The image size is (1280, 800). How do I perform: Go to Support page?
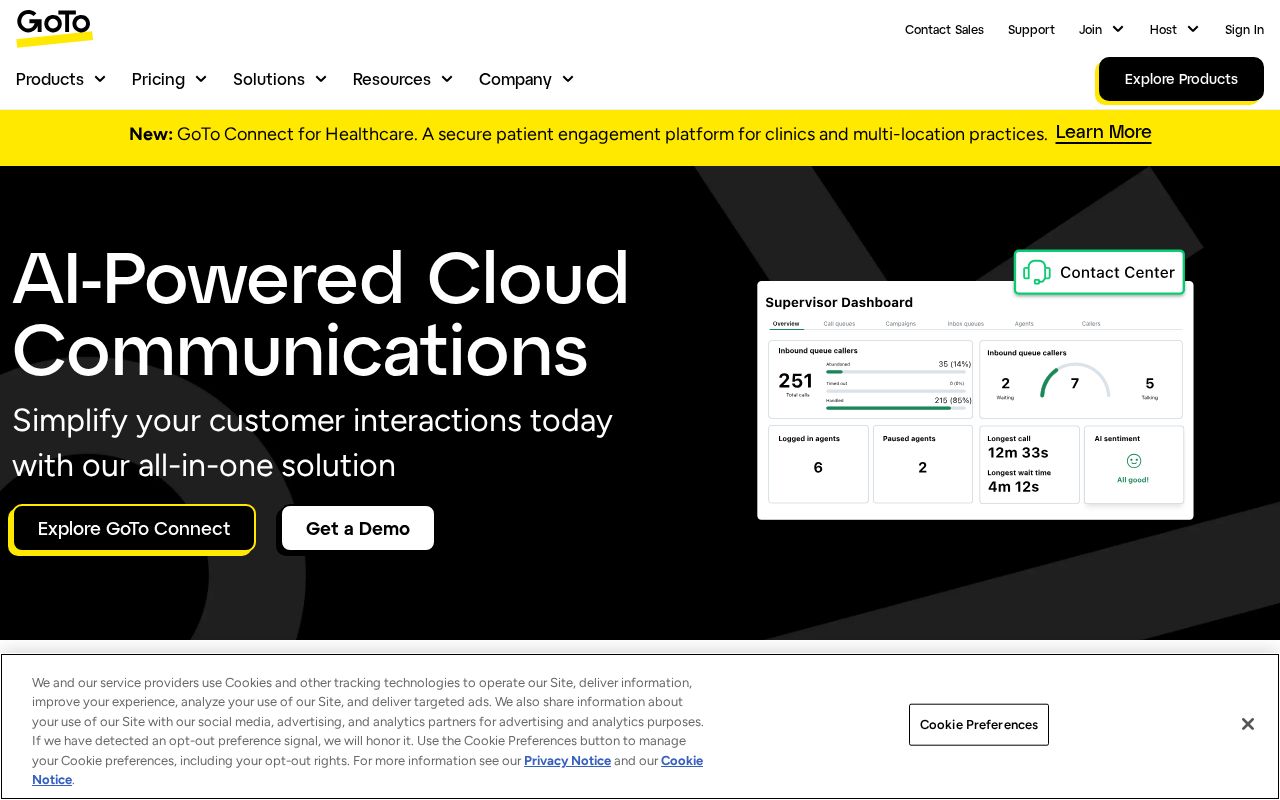pos(1031,29)
